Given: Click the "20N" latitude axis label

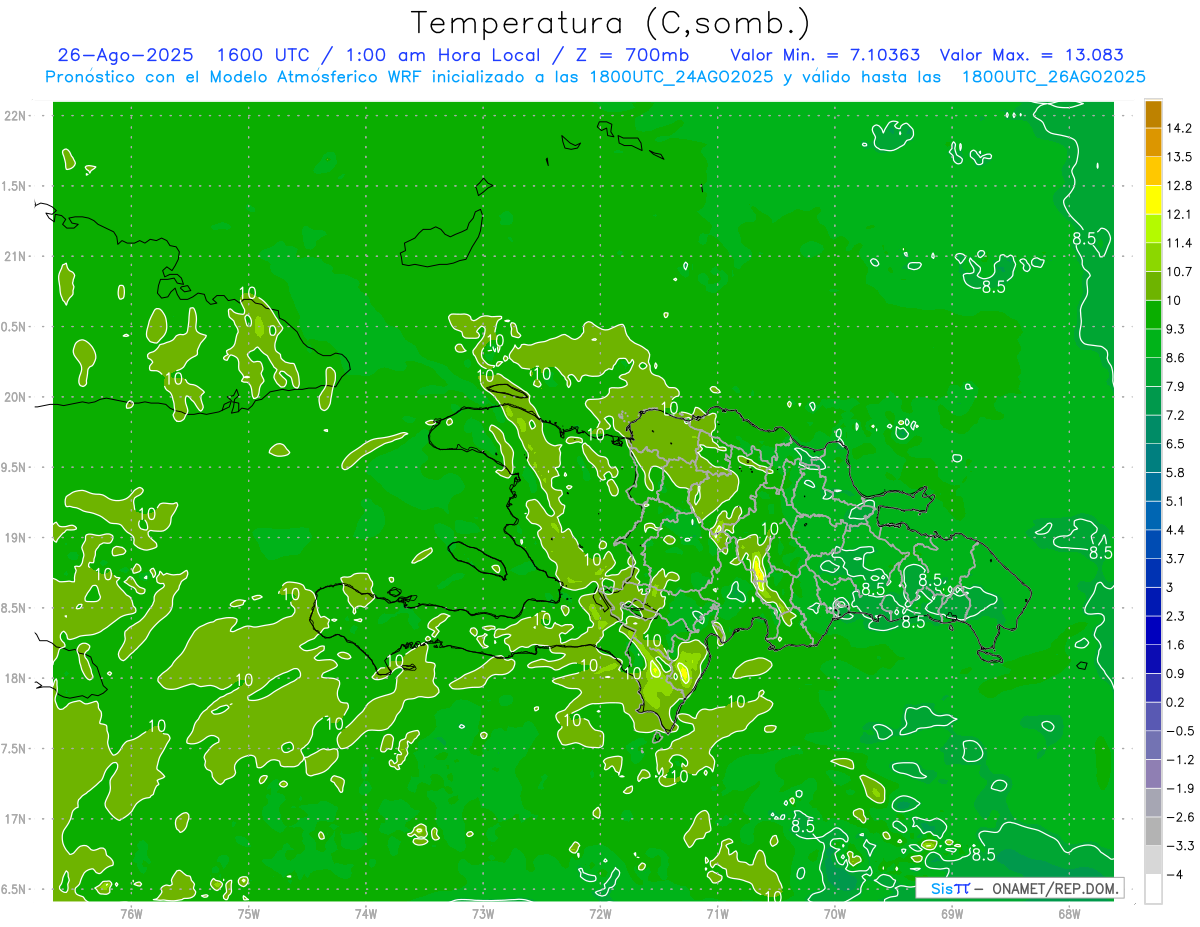Looking at the screenshot, I should 17,397.
